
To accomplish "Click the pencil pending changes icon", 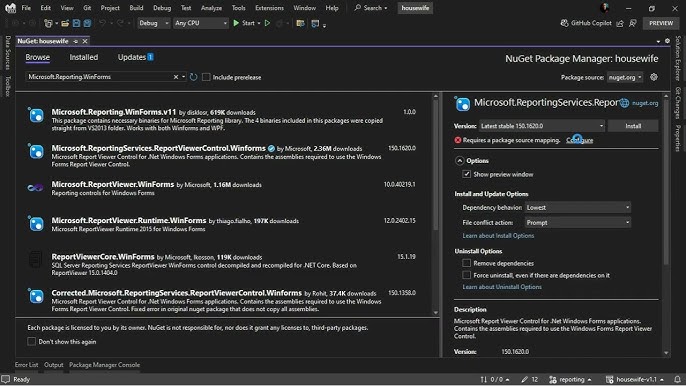I will coord(525,379).
